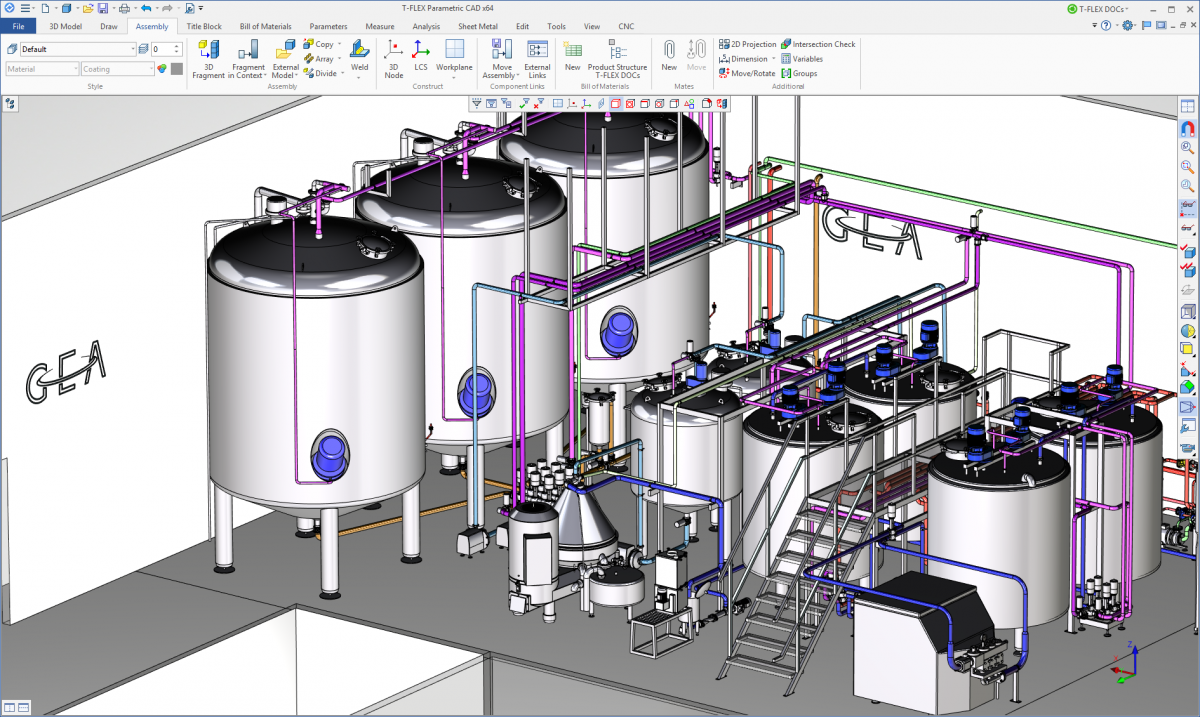Toggle the shaded sphere render style button
The width and height of the screenshot is (1200, 717).
coord(1187,329)
